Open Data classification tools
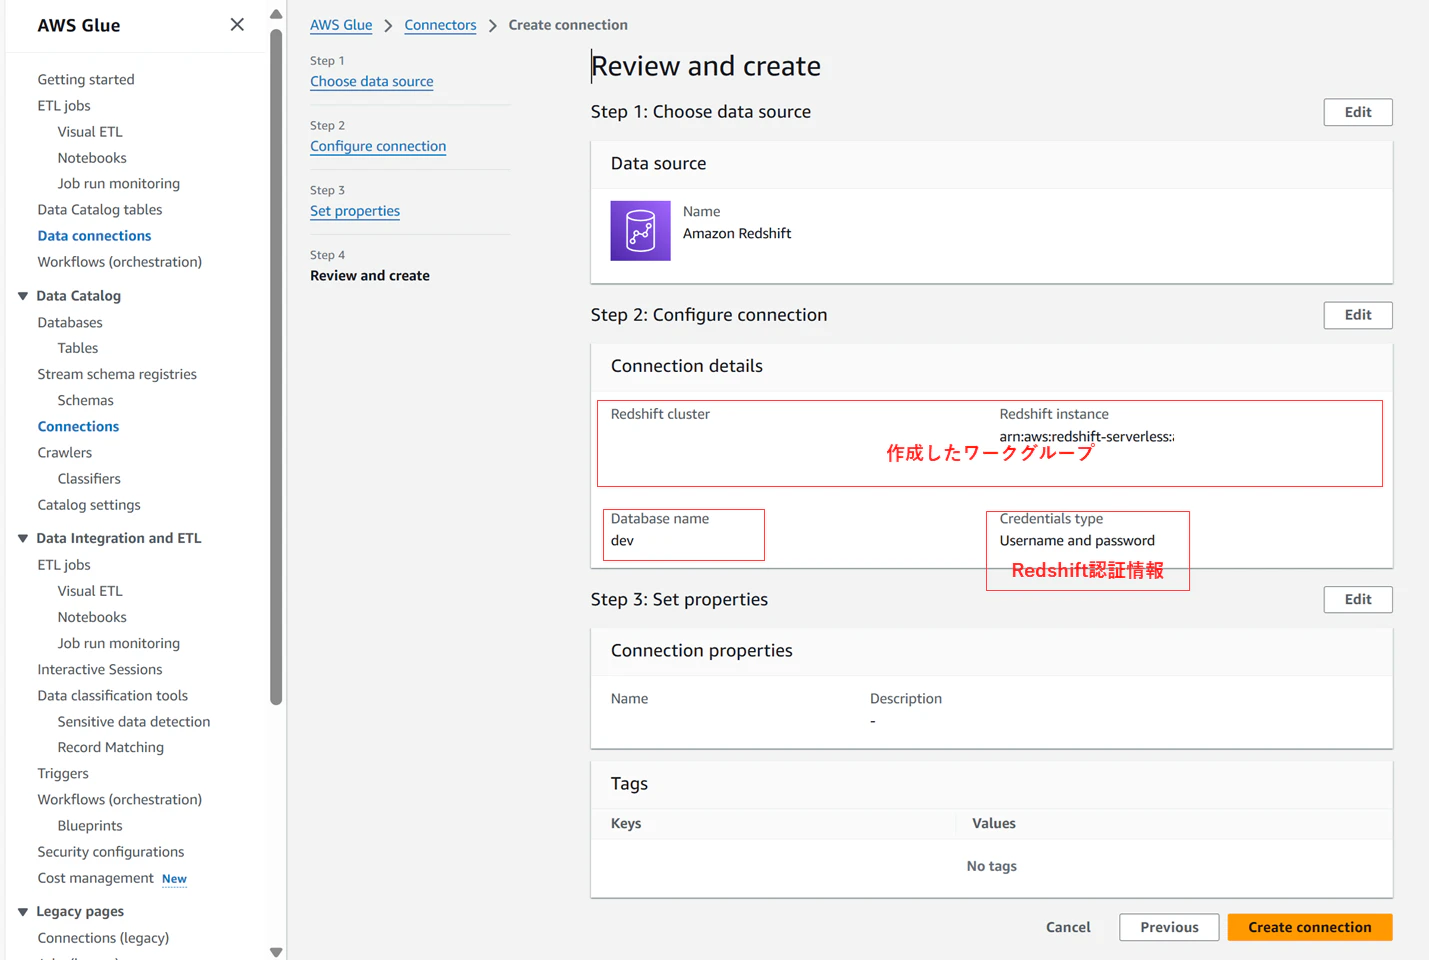1429x960 pixels. [113, 695]
